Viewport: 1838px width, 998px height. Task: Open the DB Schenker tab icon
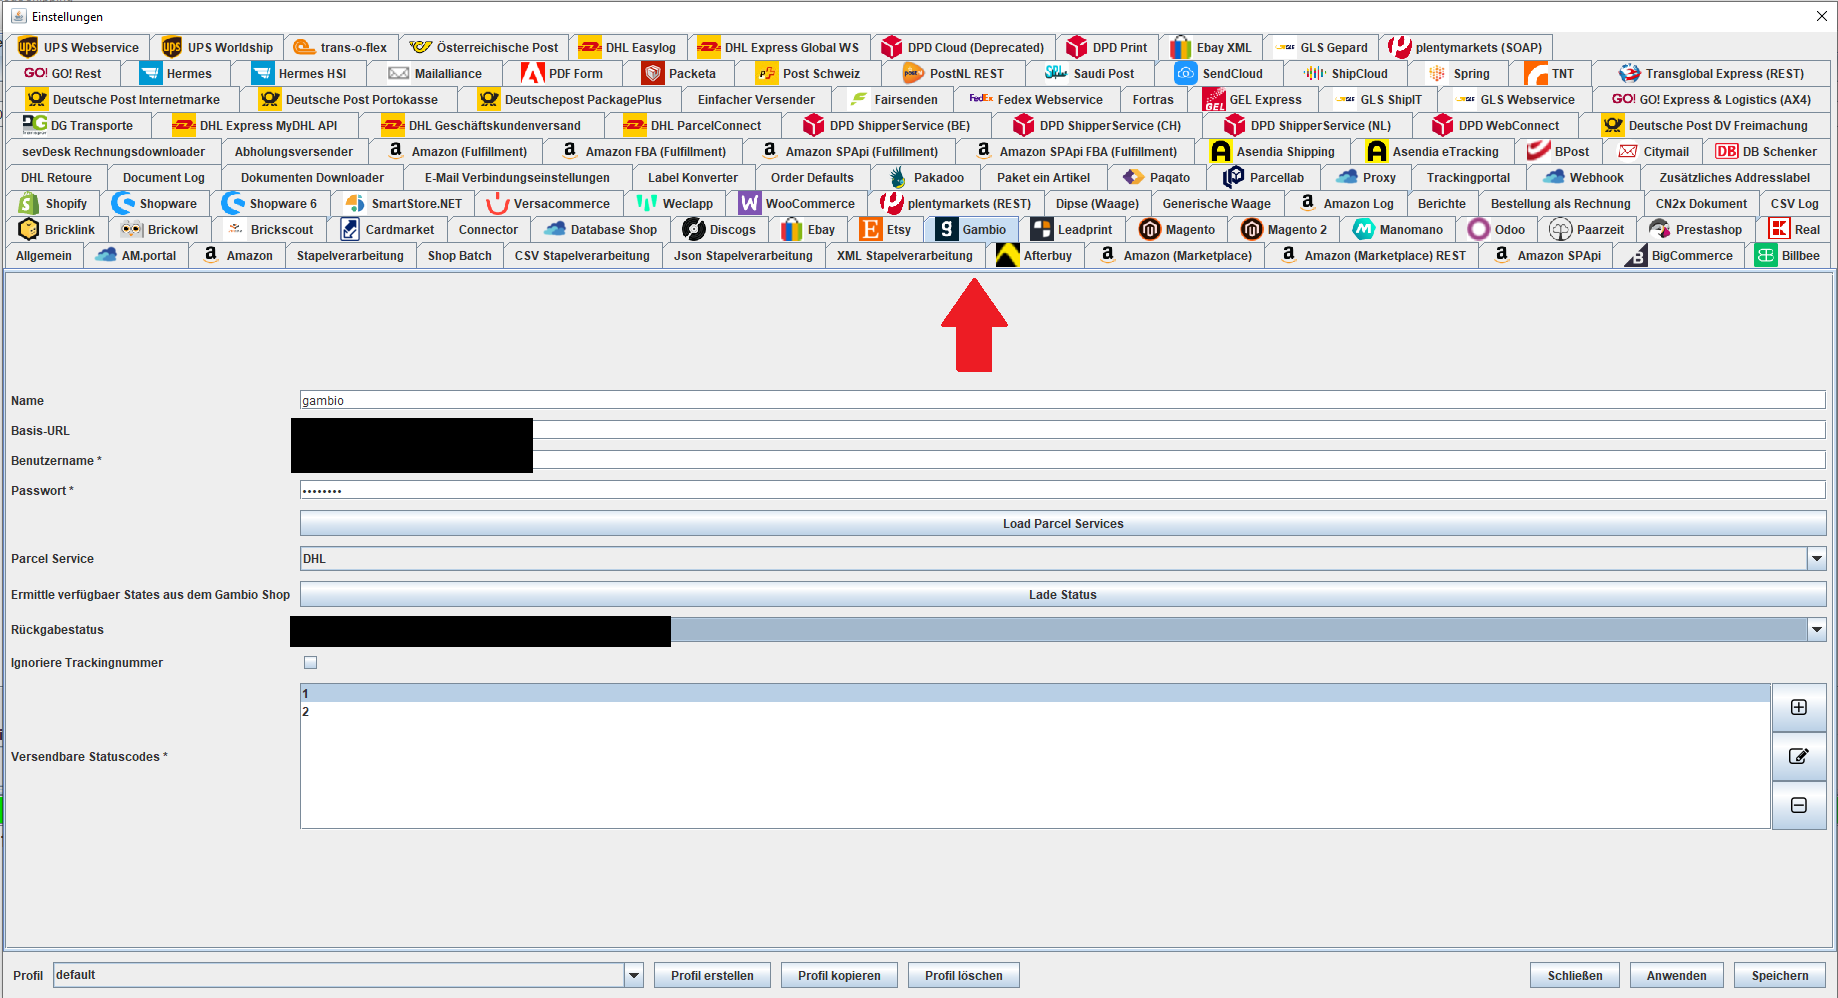pyautogui.click(x=1726, y=151)
